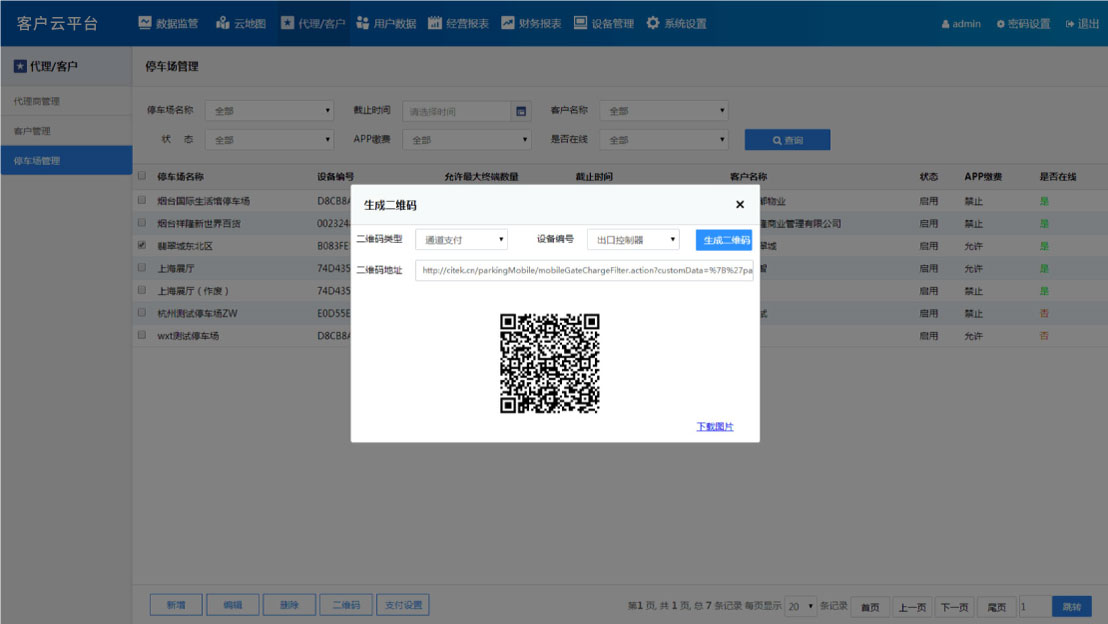This screenshot has width=1108, height=624.
Task: Check the 烟台祥隆新世界百货 row checkbox
Action: 142,223
